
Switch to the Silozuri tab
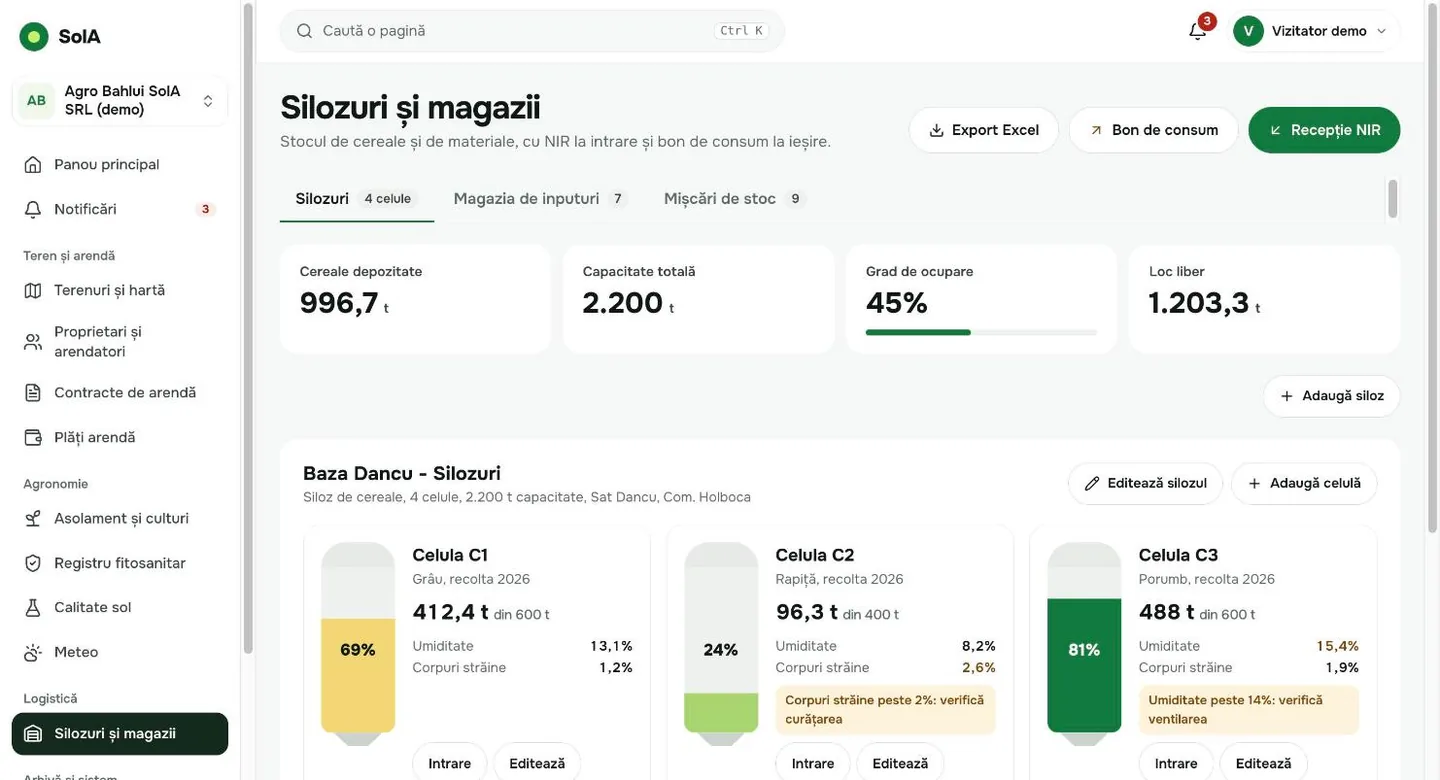pos(356,199)
